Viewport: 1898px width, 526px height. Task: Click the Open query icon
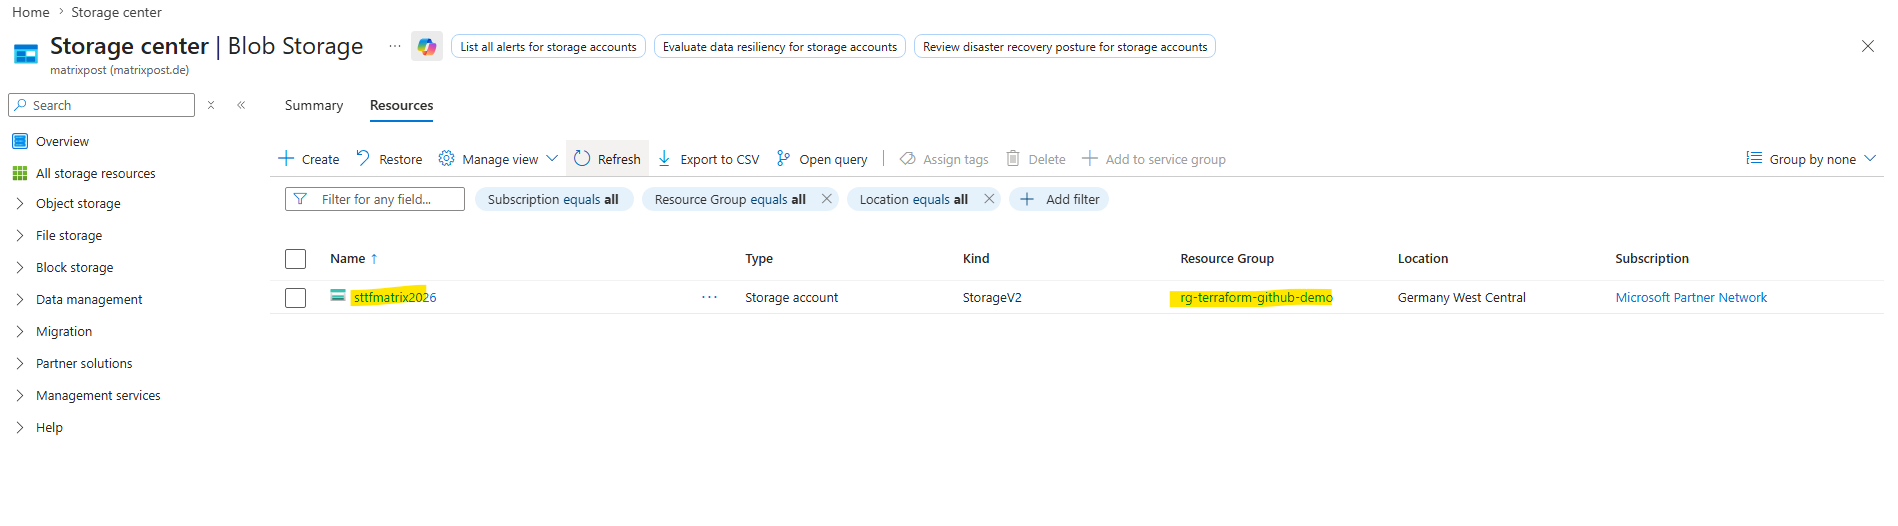coord(783,159)
